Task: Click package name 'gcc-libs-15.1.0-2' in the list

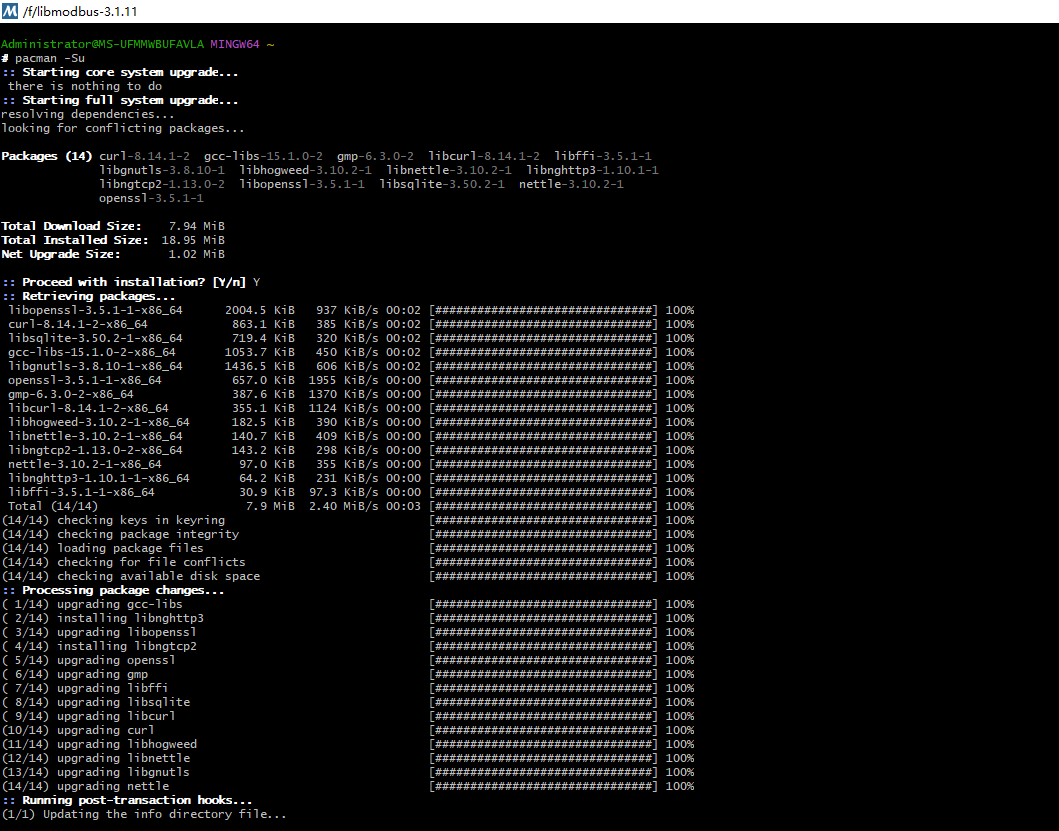Action: coord(263,156)
